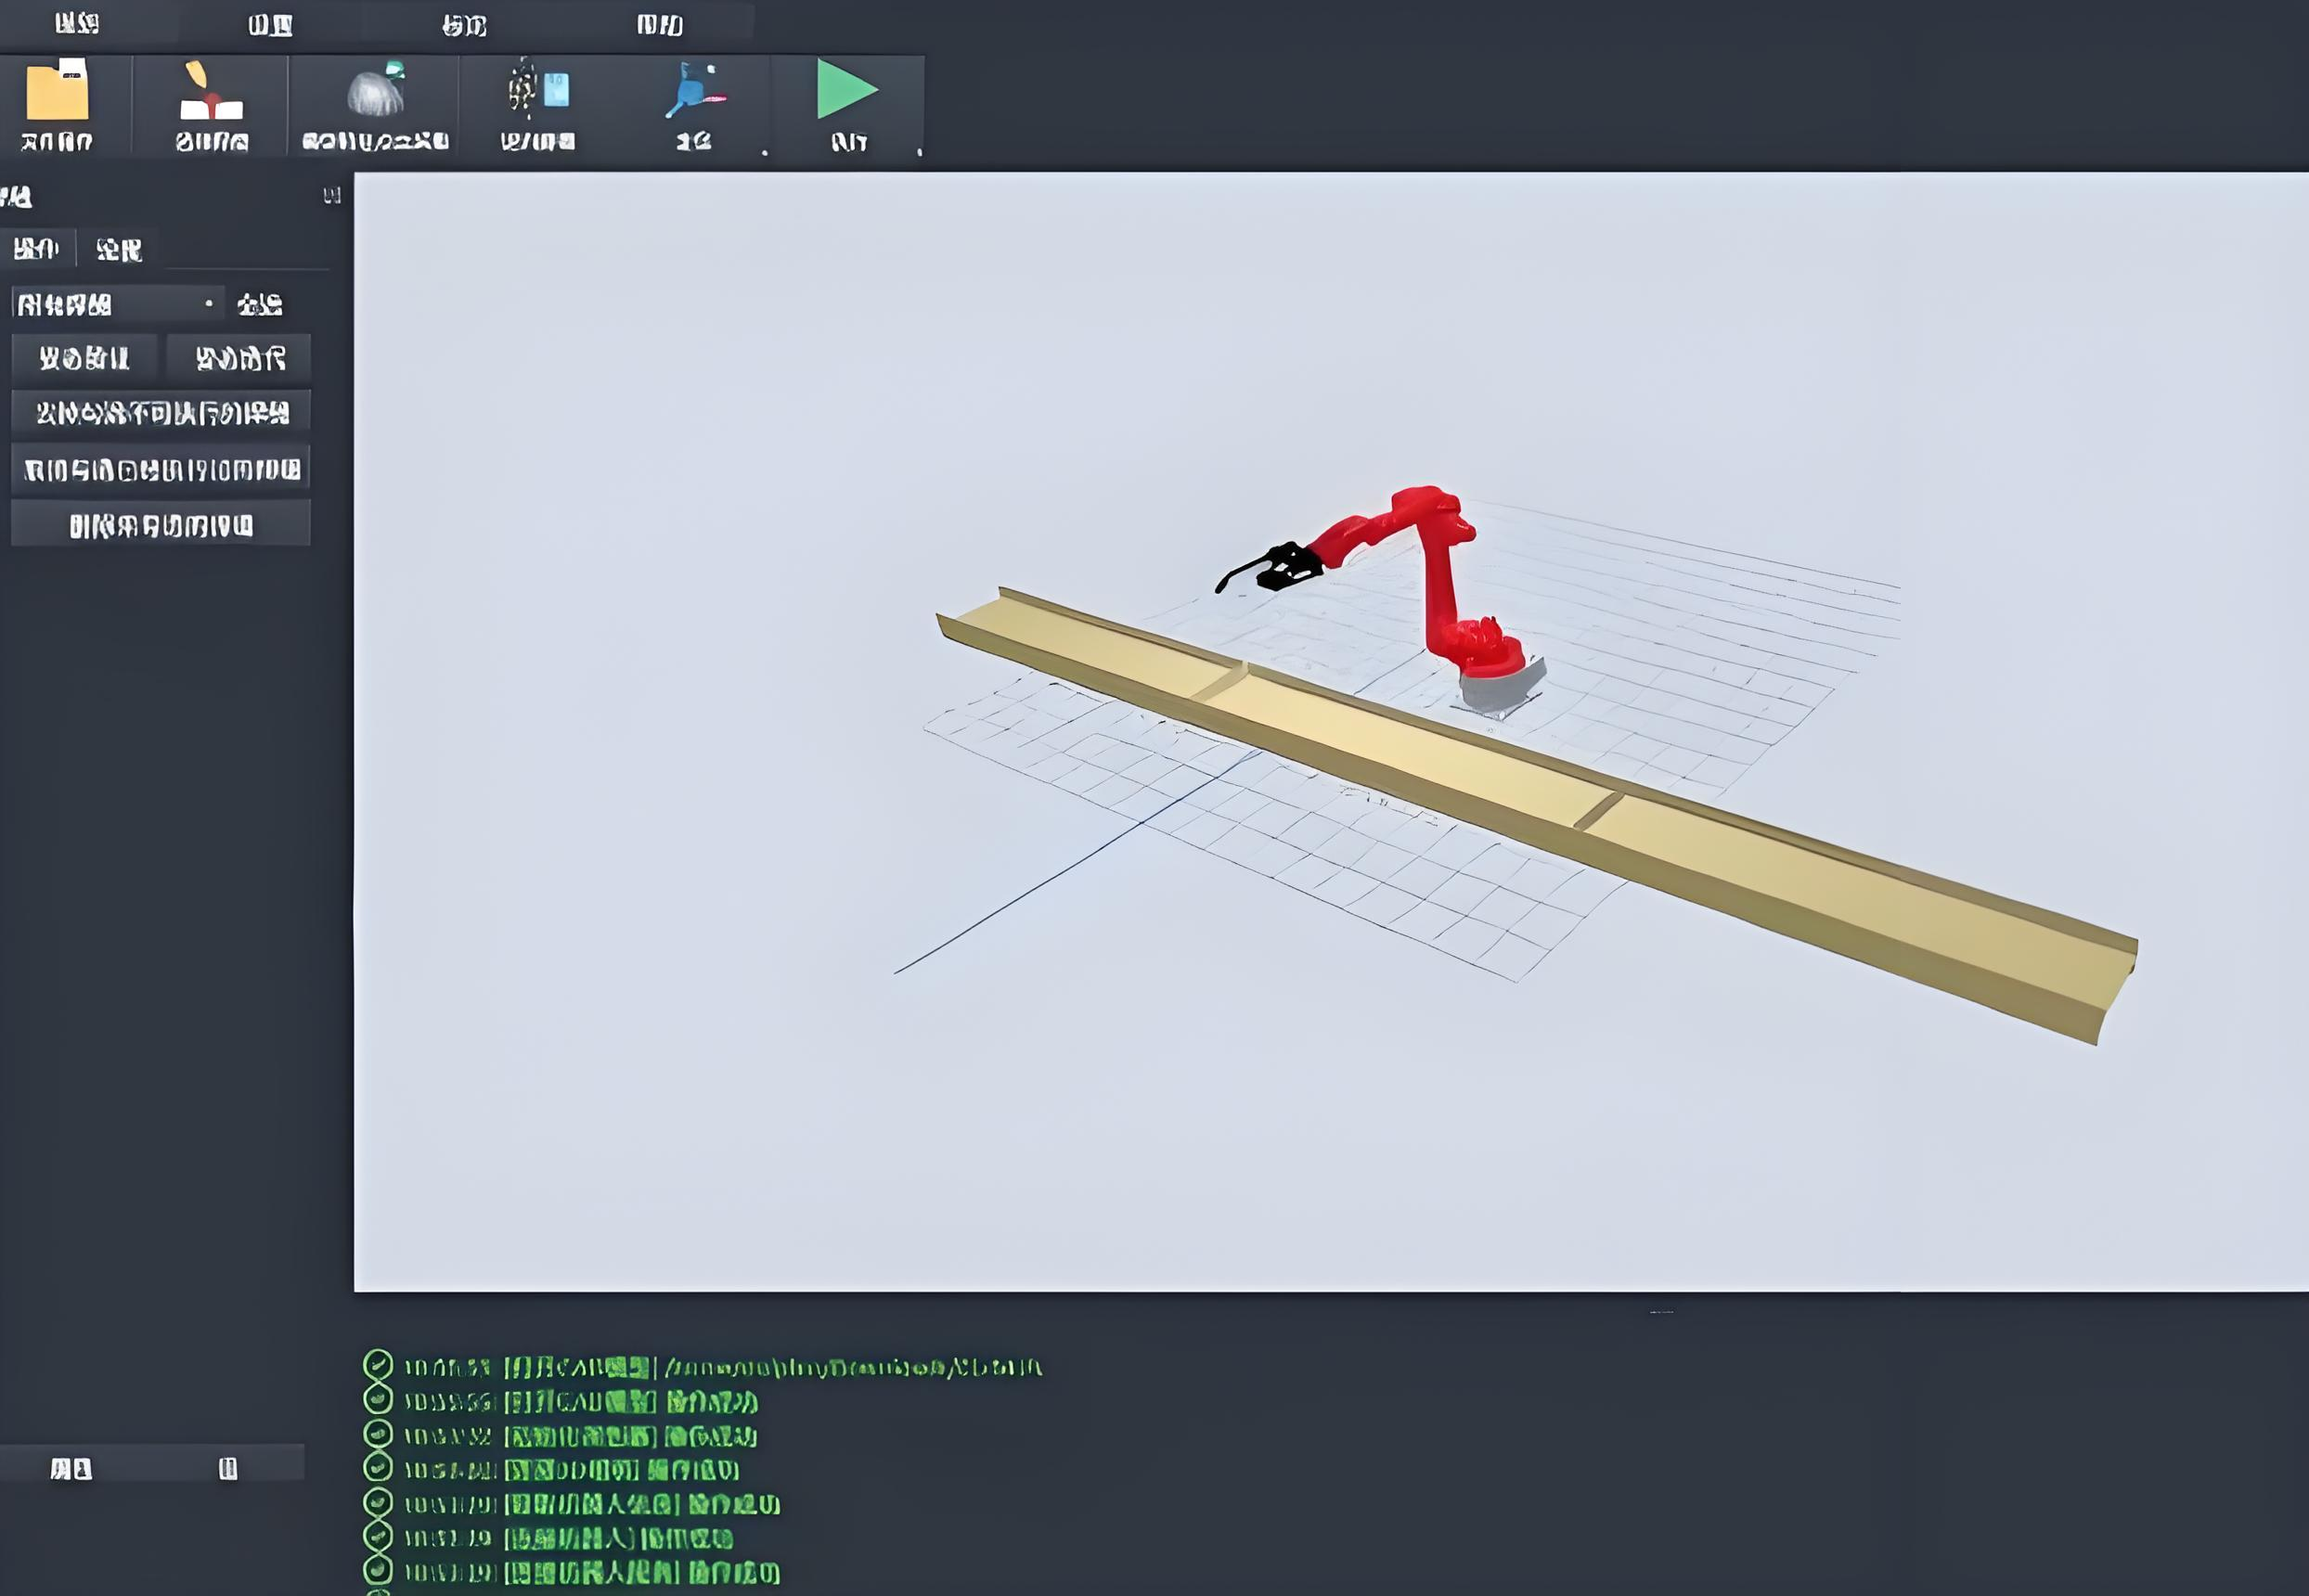Open the first menu bar item
The height and width of the screenshot is (1596, 2309).
(77, 23)
